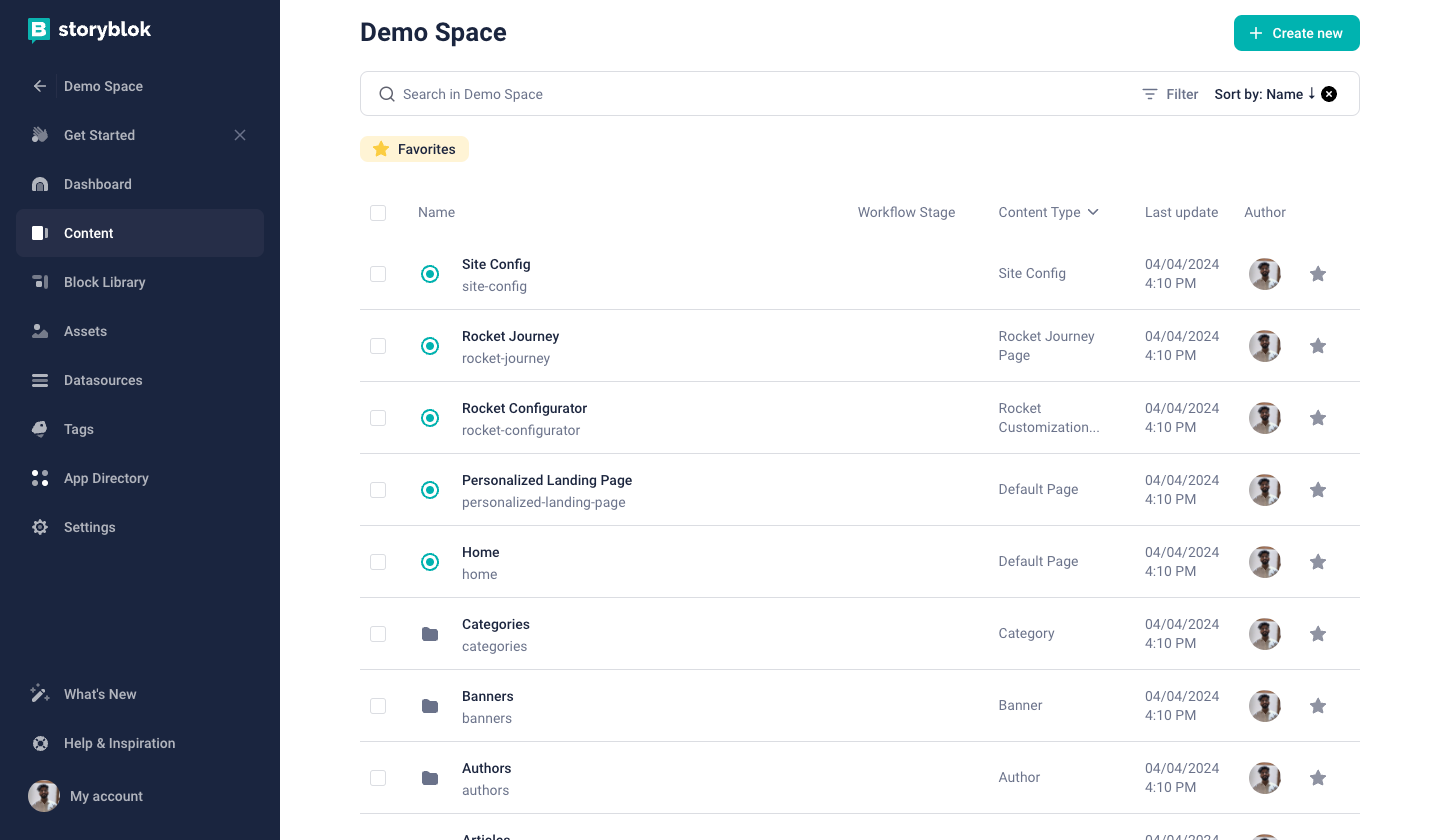Click the Block Library icon
Viewport: 1440px width, 840px height.
click(40, 282)
